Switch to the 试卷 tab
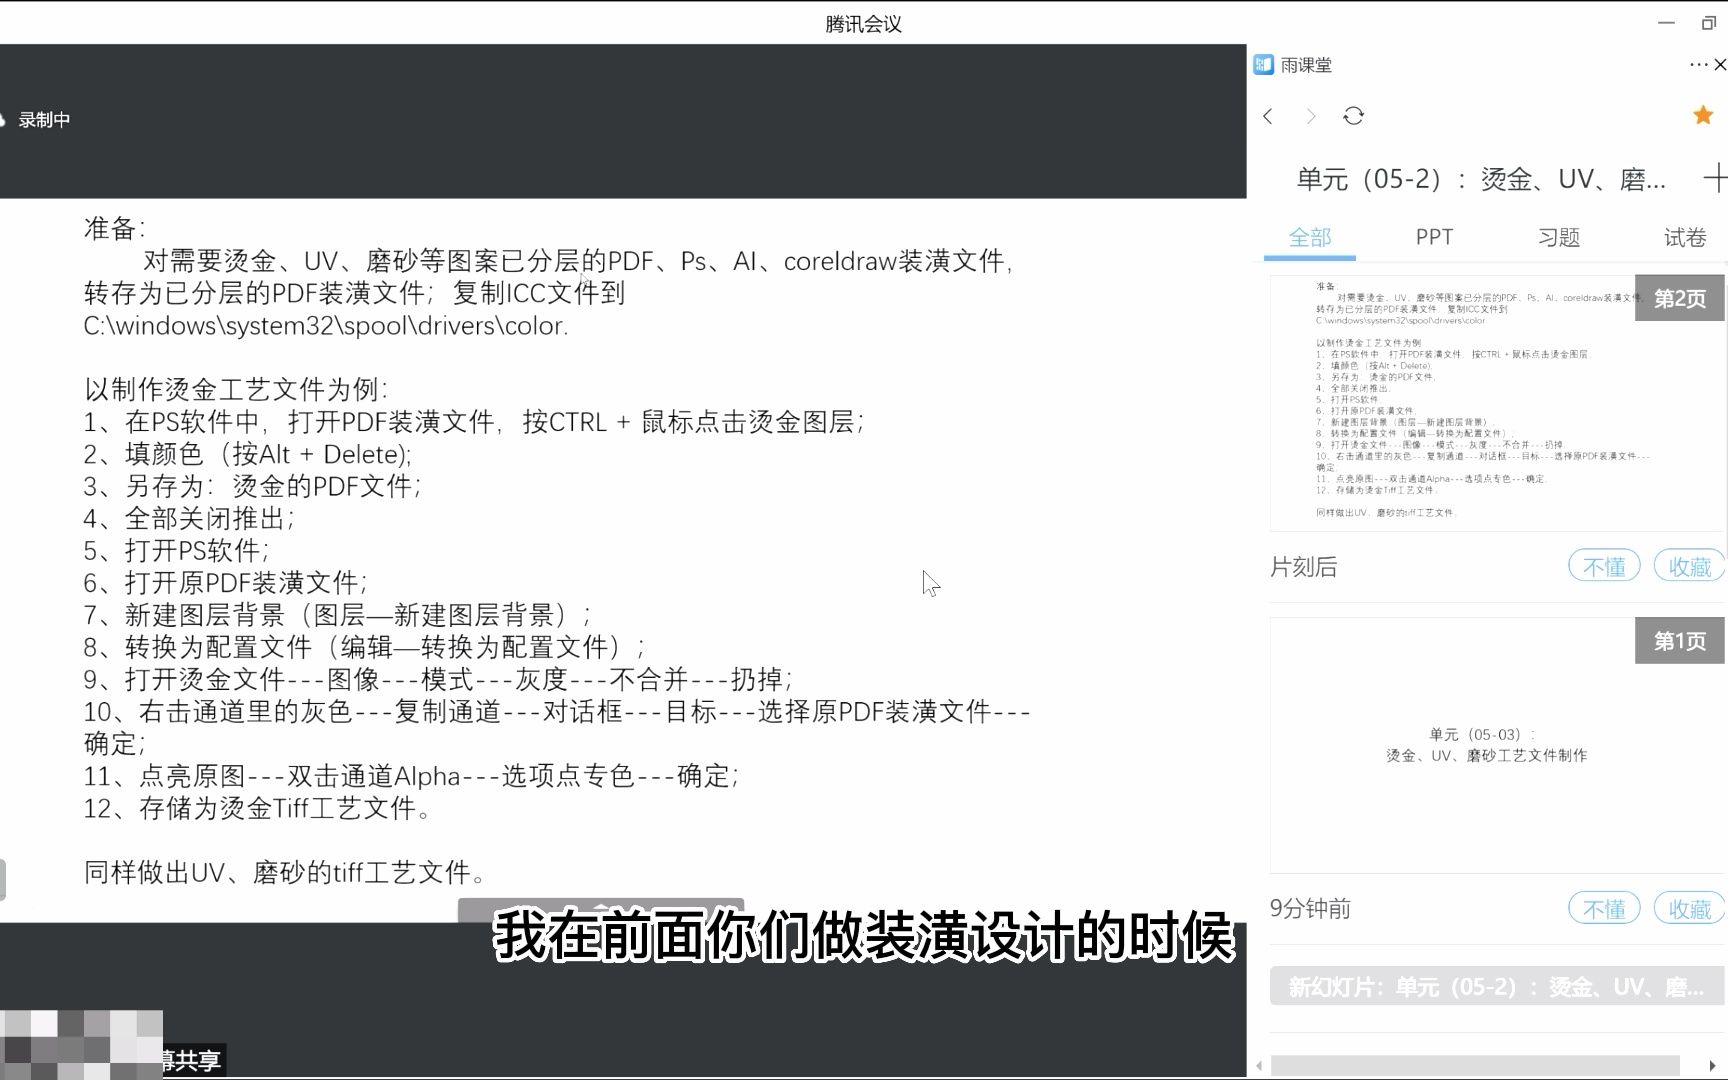 (1685, 238)
